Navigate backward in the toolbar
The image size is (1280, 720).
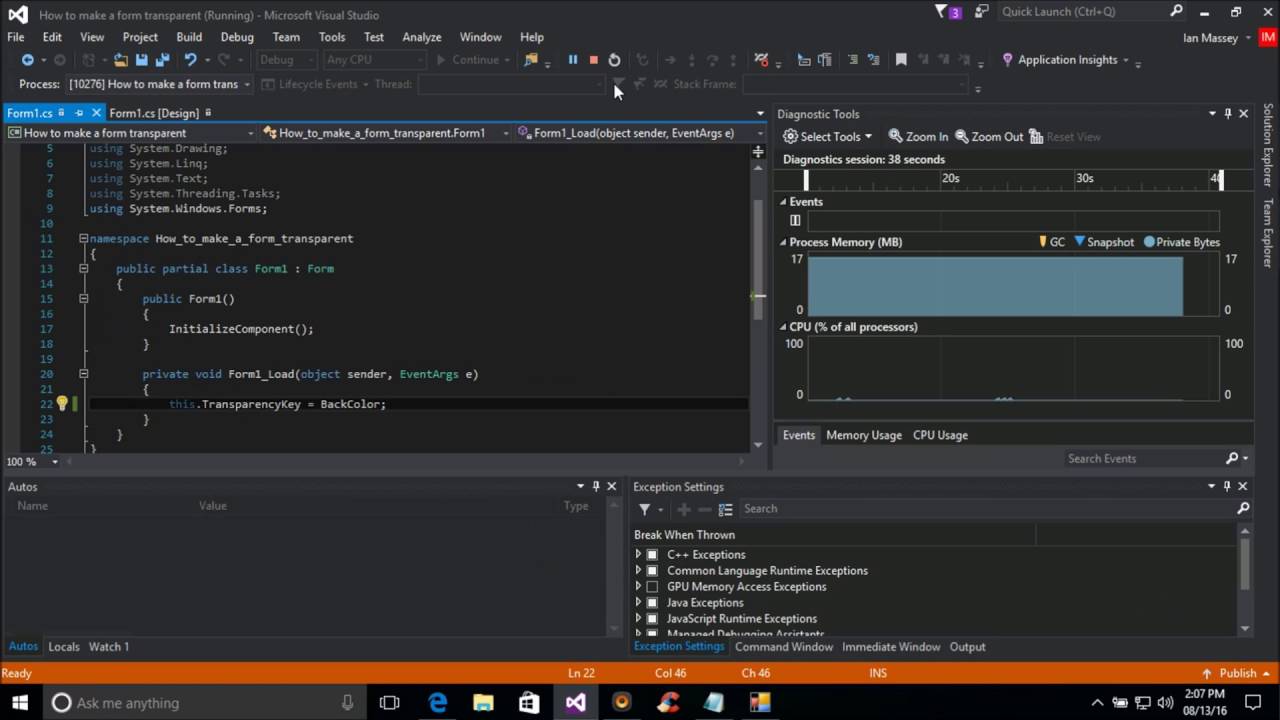click(x=28, y=60)
